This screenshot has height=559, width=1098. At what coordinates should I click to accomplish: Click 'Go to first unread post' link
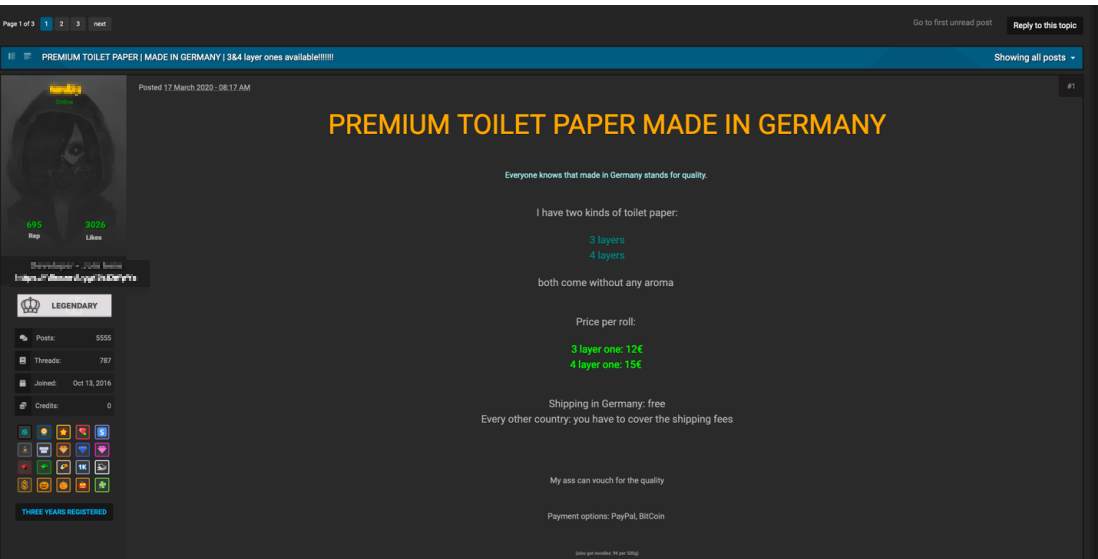coord(952,23)
